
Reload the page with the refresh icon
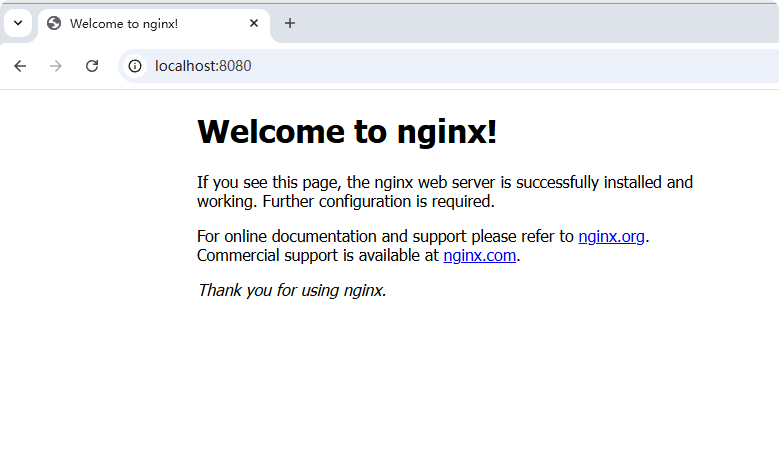tap(92, 66)
